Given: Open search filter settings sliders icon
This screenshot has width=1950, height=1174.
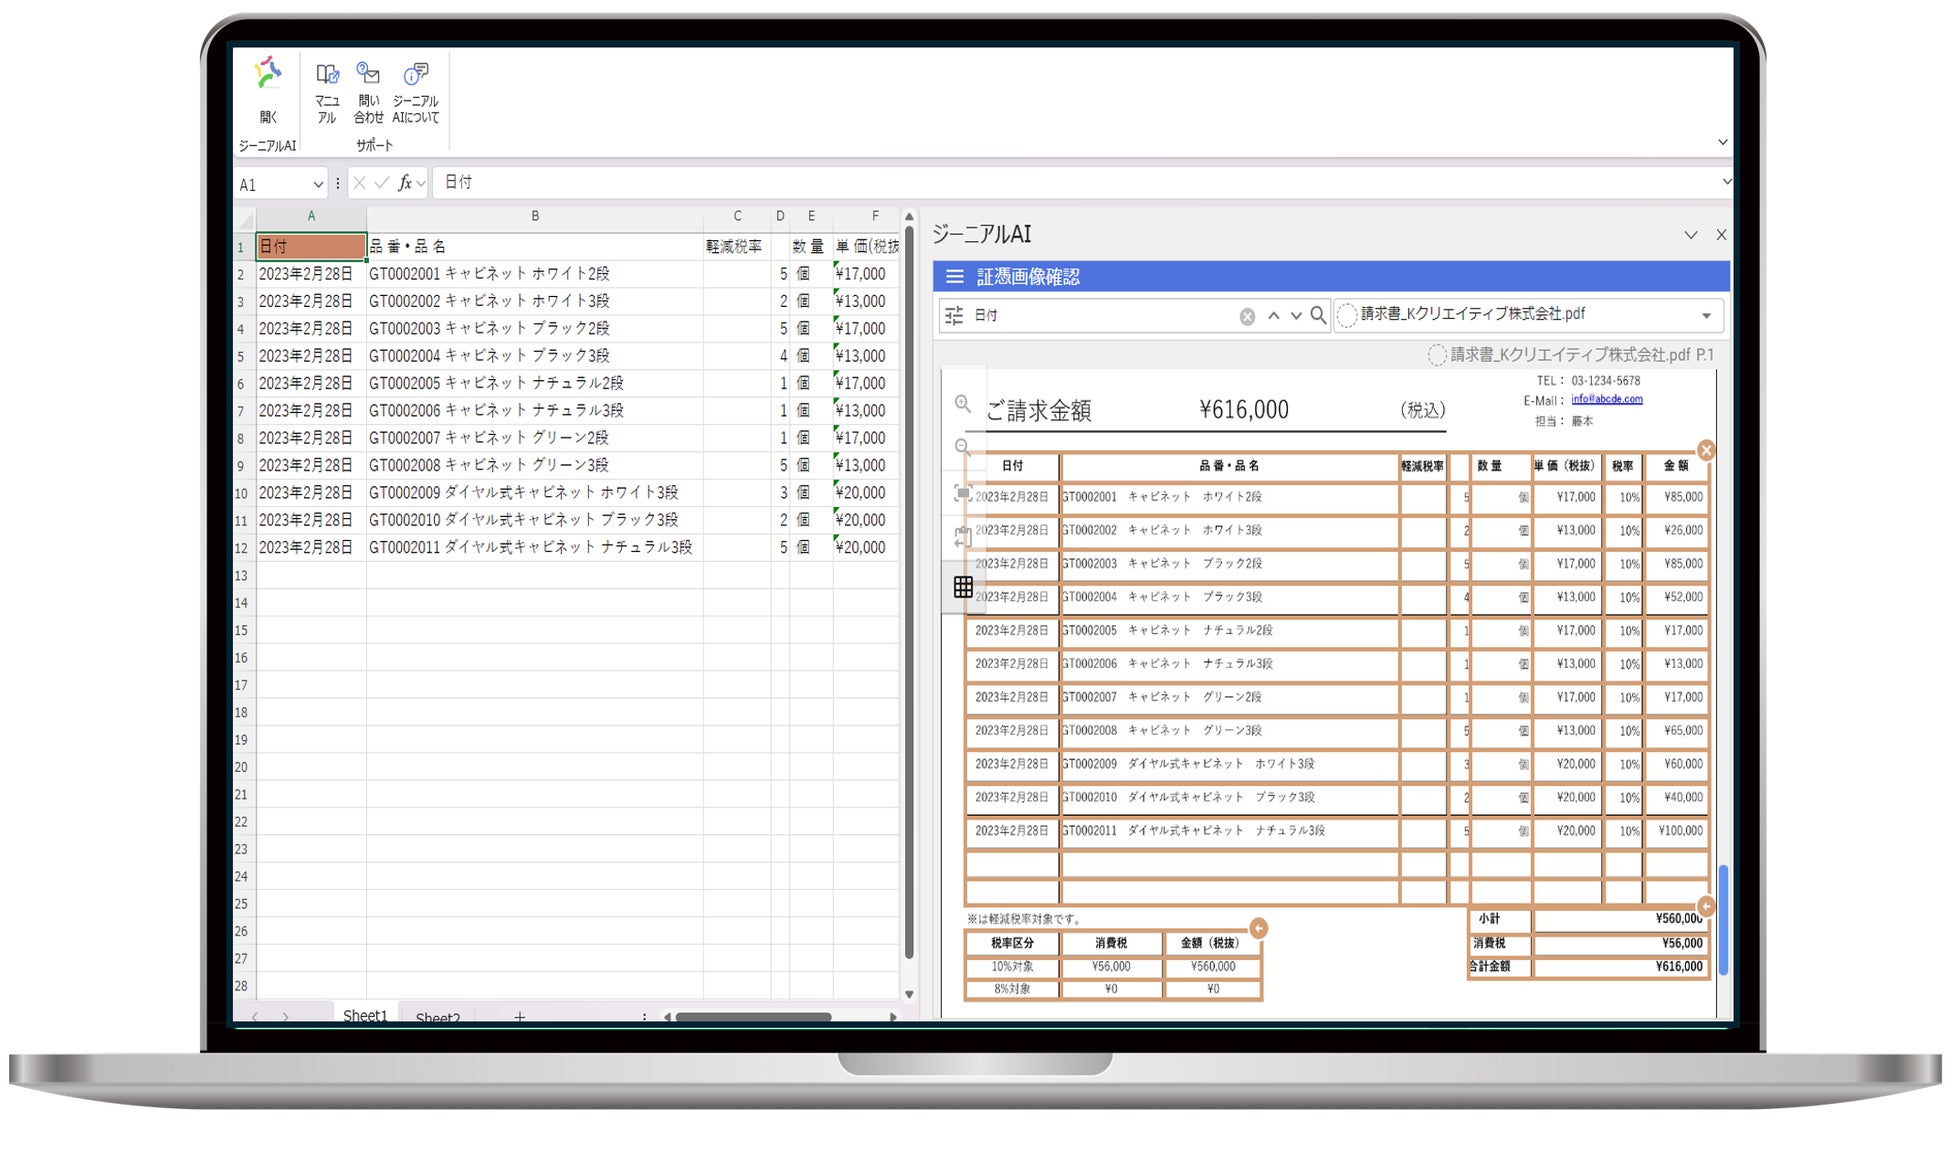Looking at the screenshot, I should point(954,316).
